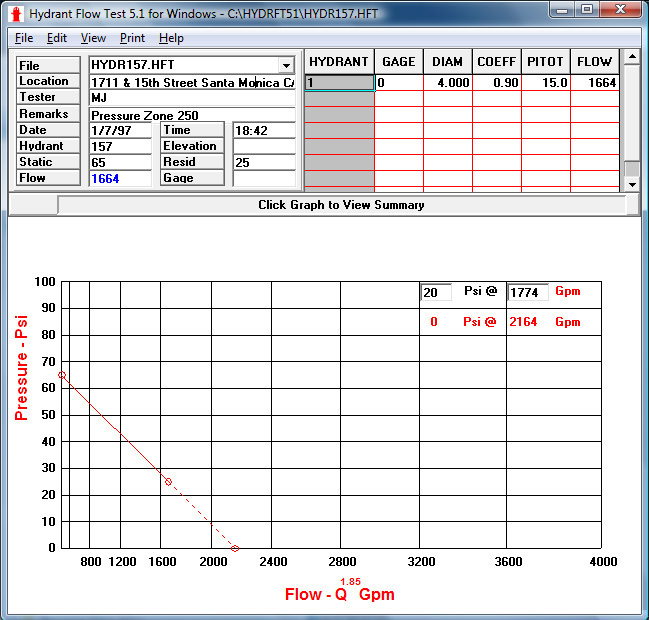This screenshot has width=649, height=620.
Task: Click the Resid pressure field 25
Action: pyautogui.click(x=264, y=162)
